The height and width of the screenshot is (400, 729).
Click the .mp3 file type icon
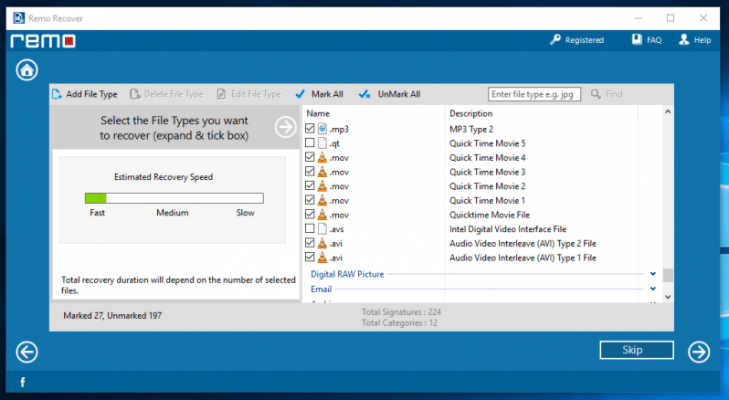pyautogui.click(x=322, y=129)
